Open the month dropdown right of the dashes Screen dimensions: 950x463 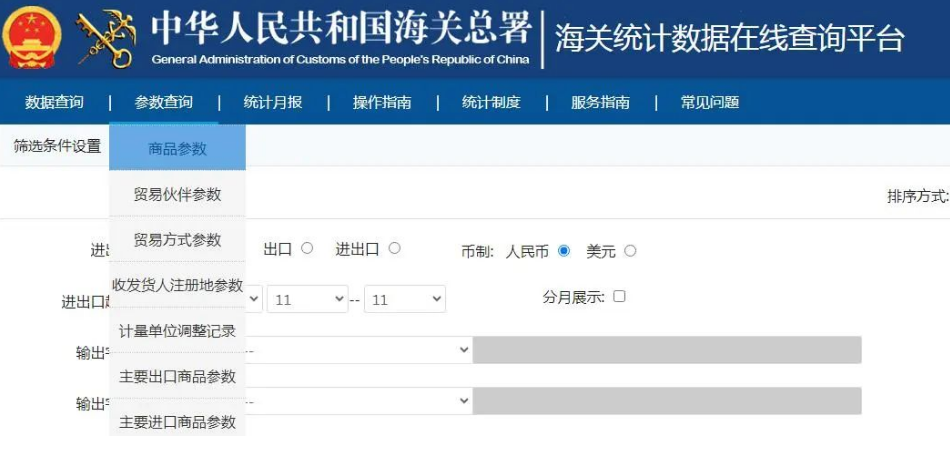coord(405,299)
